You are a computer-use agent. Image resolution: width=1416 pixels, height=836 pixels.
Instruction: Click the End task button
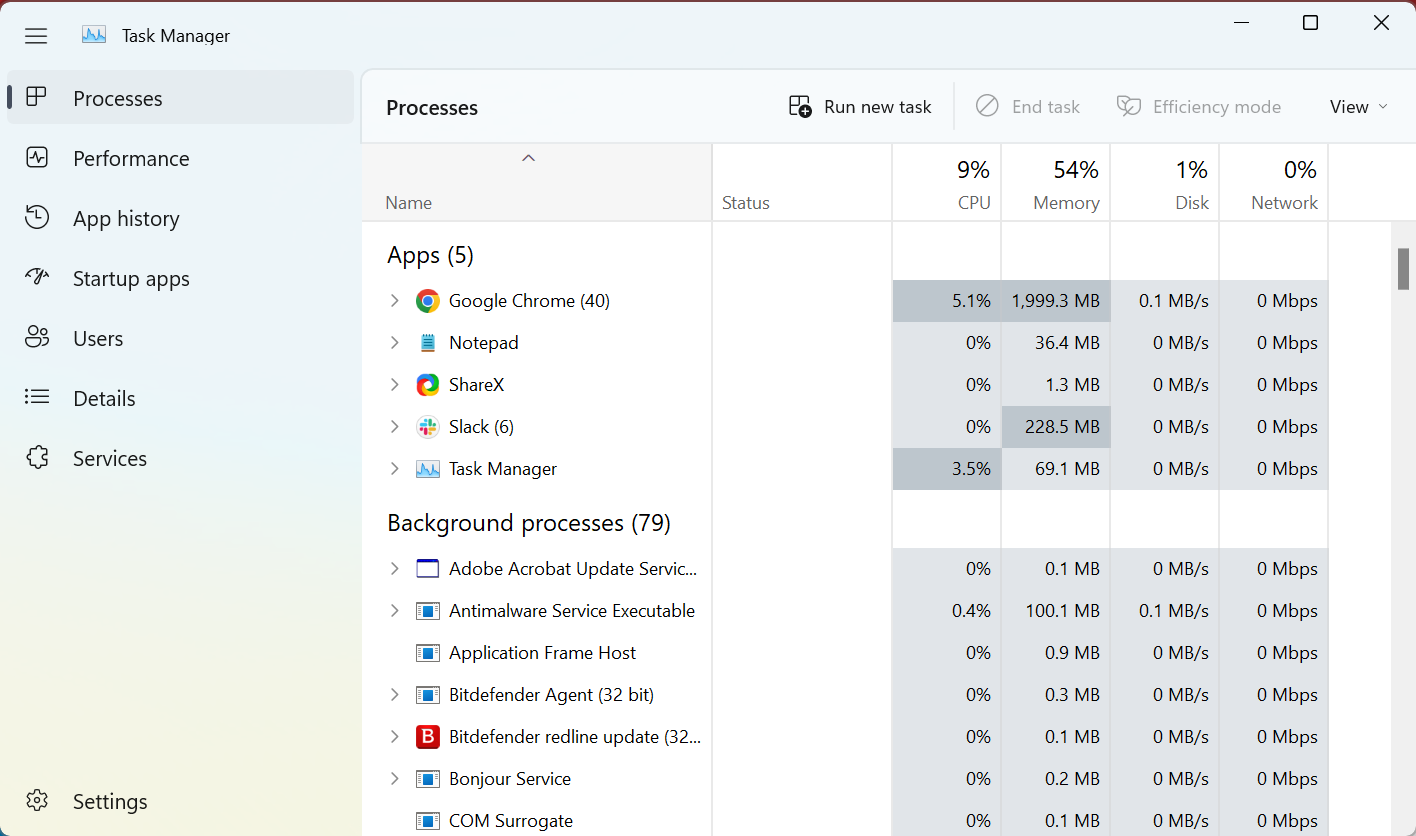point(1028,106)
